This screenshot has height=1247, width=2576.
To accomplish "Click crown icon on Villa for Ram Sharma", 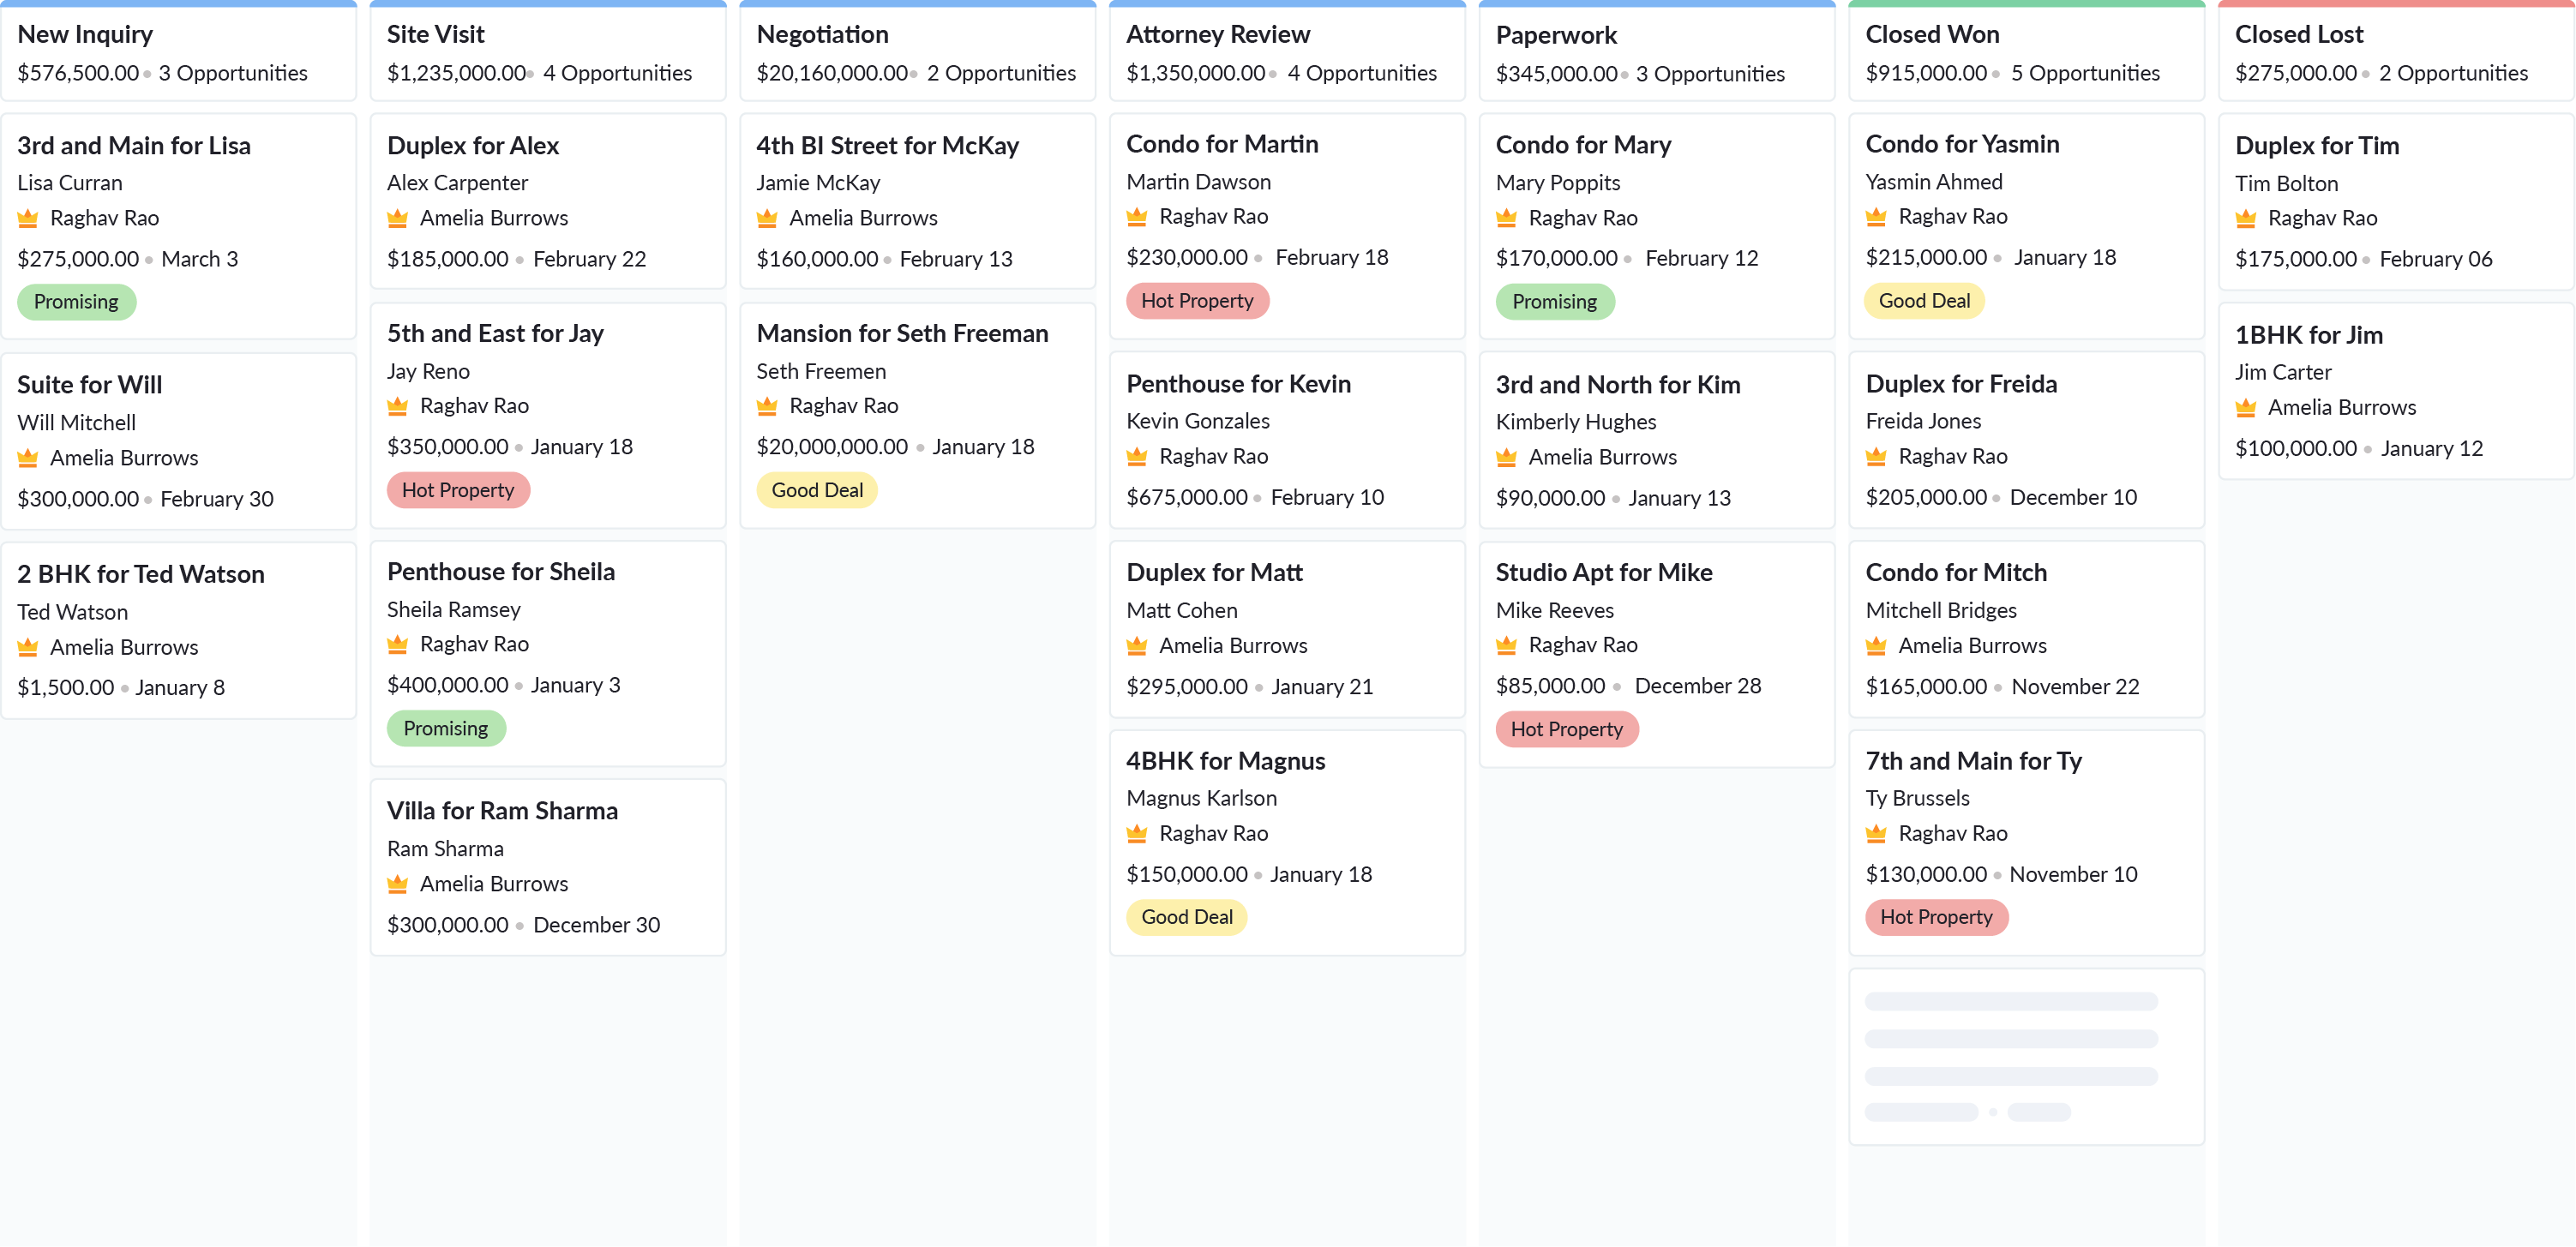I will coord(397,884).
